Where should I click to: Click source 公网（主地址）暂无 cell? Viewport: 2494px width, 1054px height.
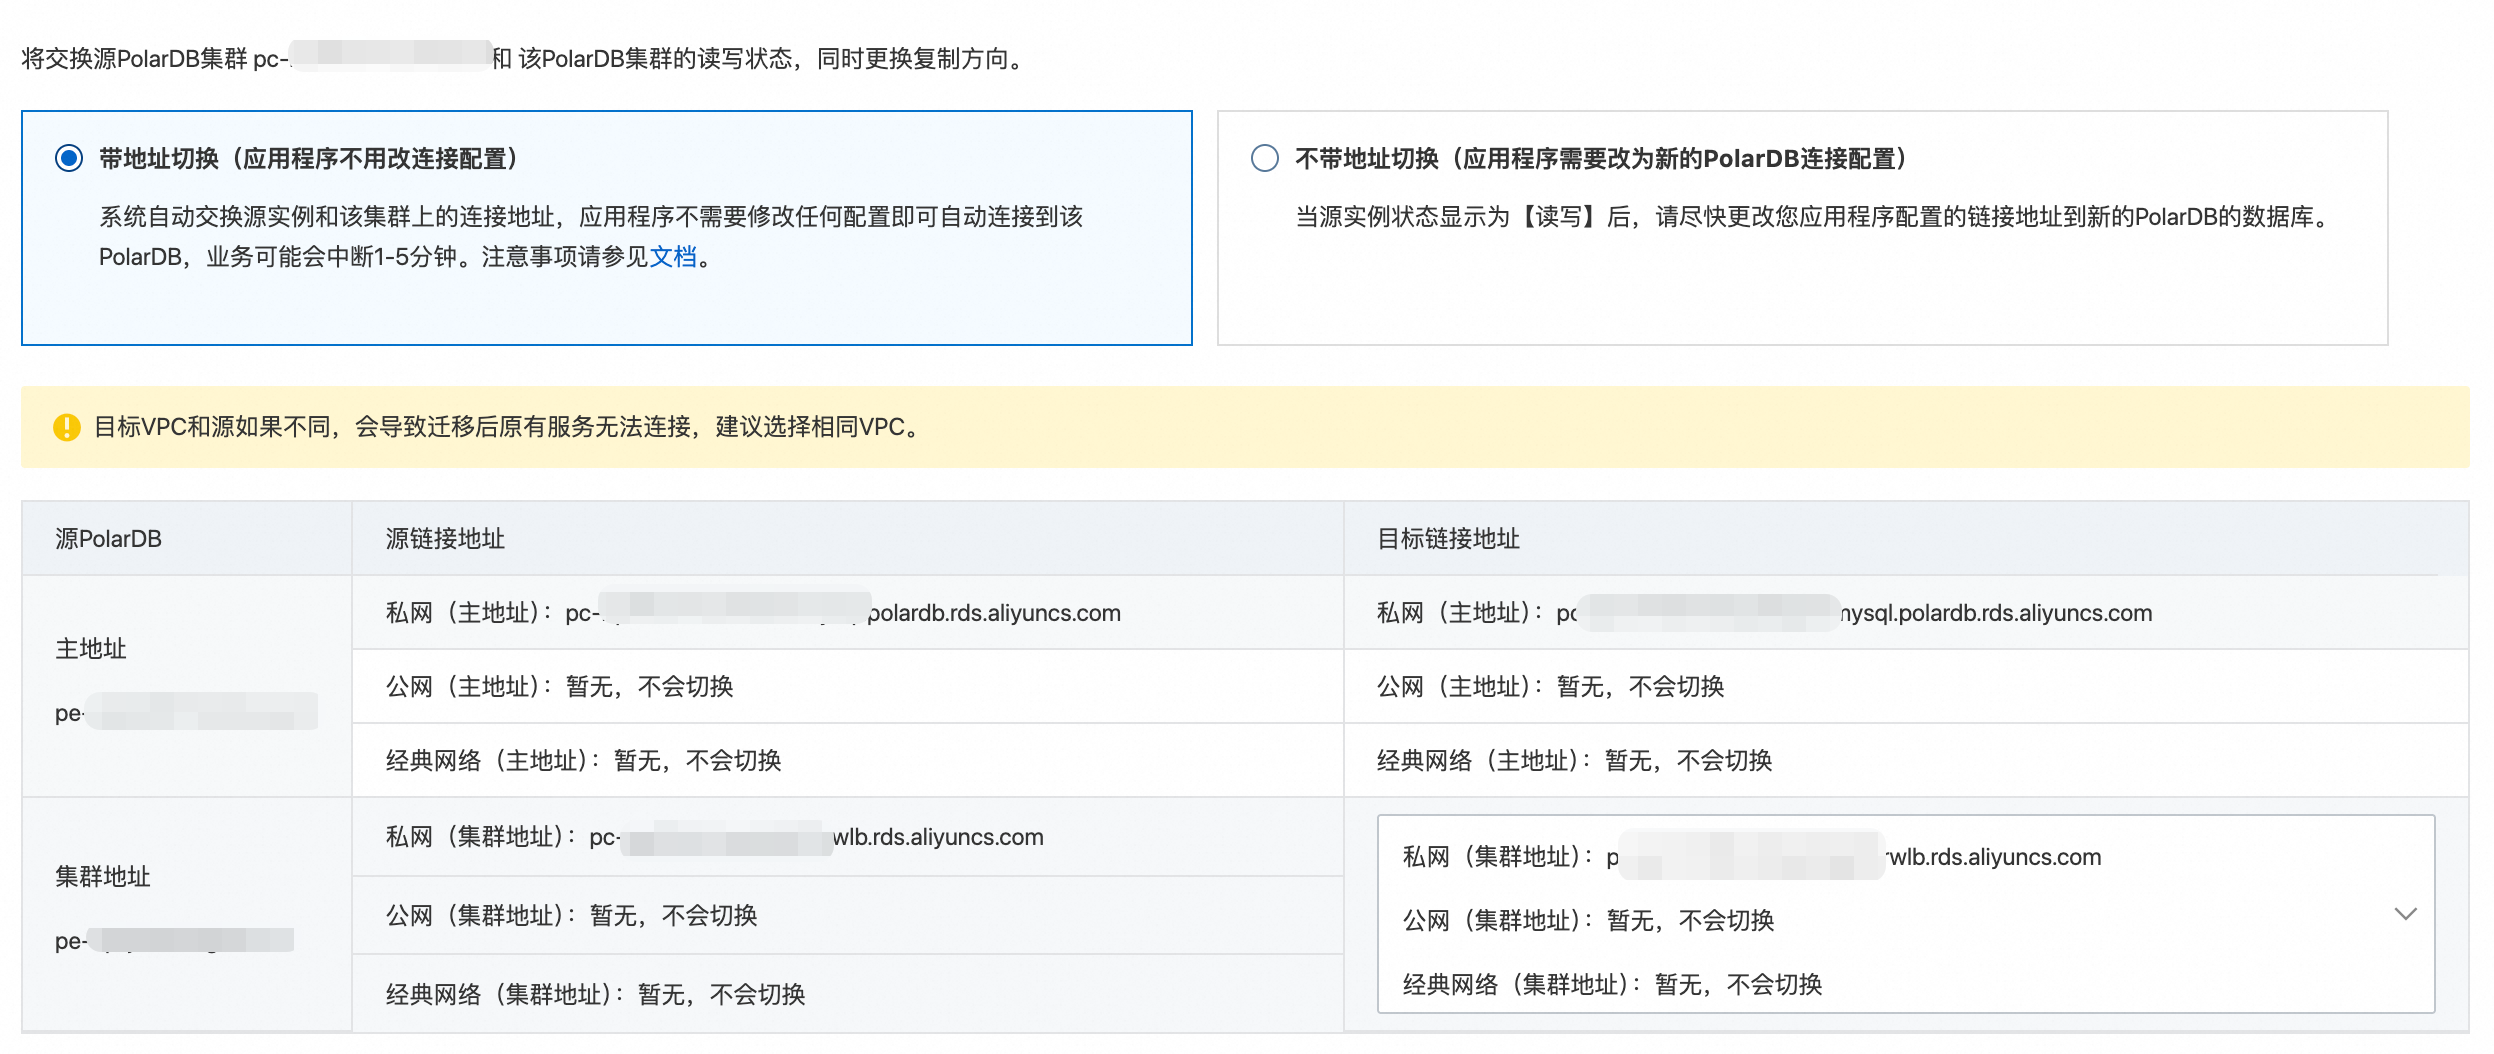(x=848, y=687)
